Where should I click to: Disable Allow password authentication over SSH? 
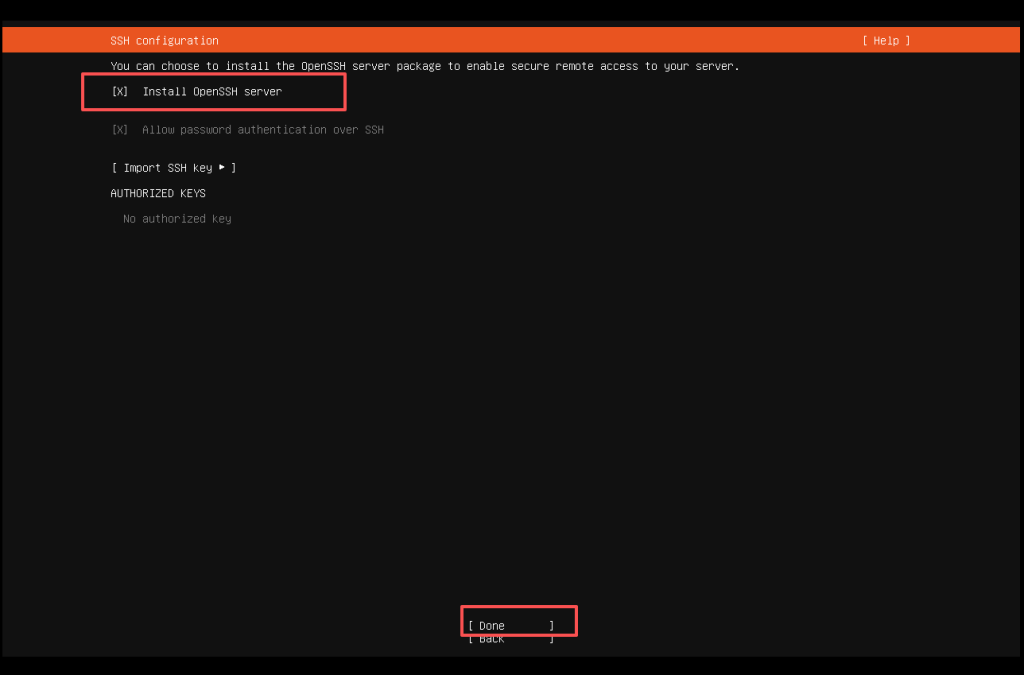119,129
